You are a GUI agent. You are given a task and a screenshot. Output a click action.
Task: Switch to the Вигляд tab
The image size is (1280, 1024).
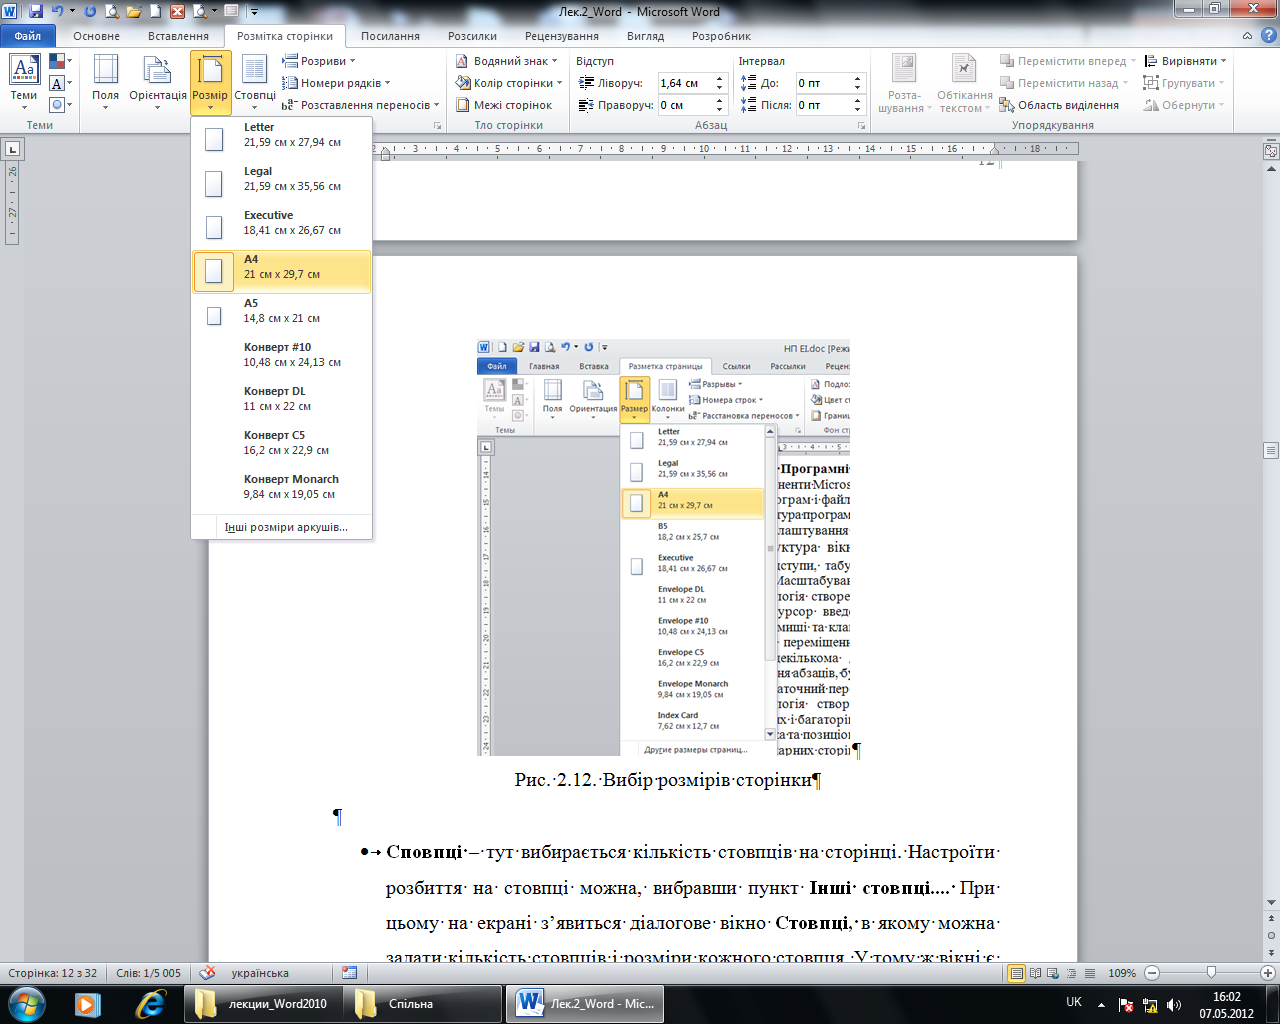tap(645, 36)
